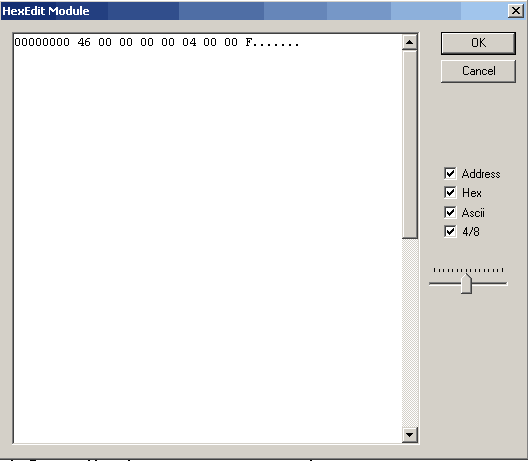Click the vertical scrollbar thumb
This screenshot has width=529, height=461.
(x=410, y=144)
